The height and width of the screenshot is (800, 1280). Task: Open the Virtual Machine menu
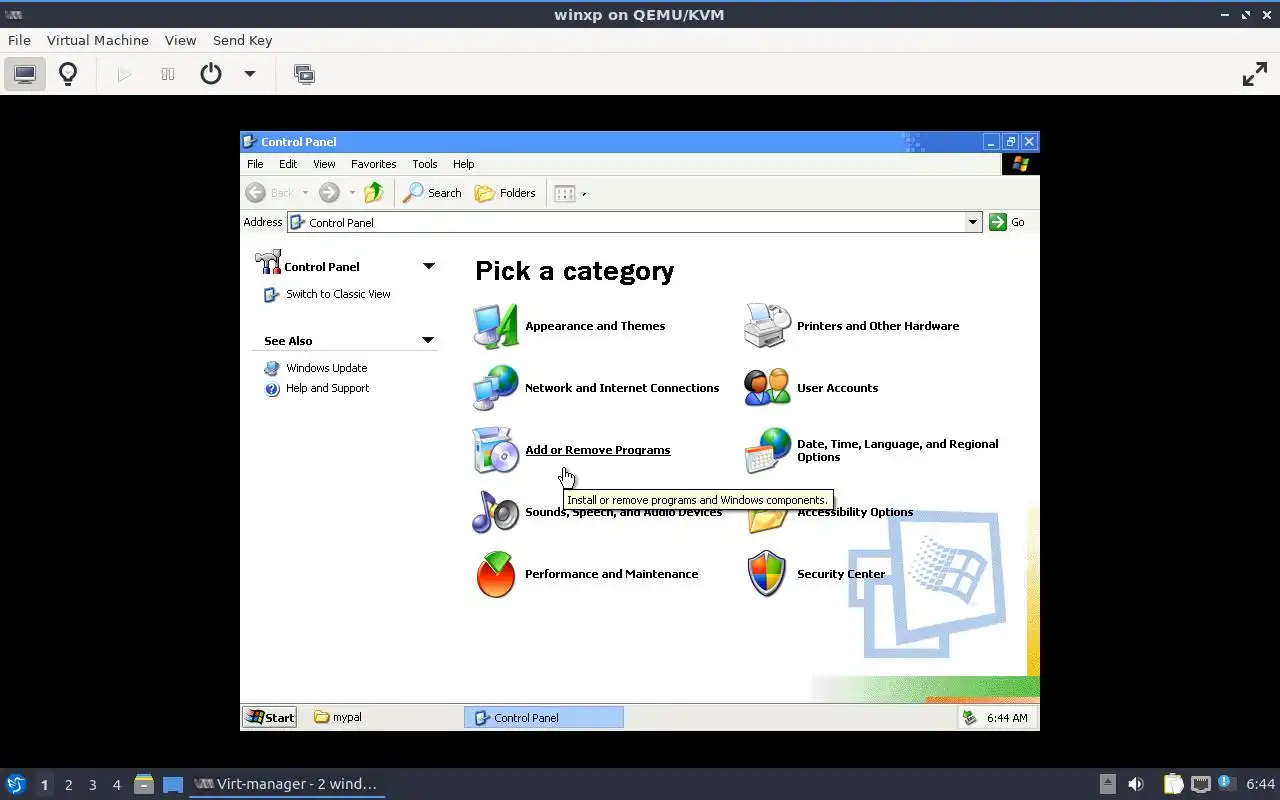(x=98, y=40)
